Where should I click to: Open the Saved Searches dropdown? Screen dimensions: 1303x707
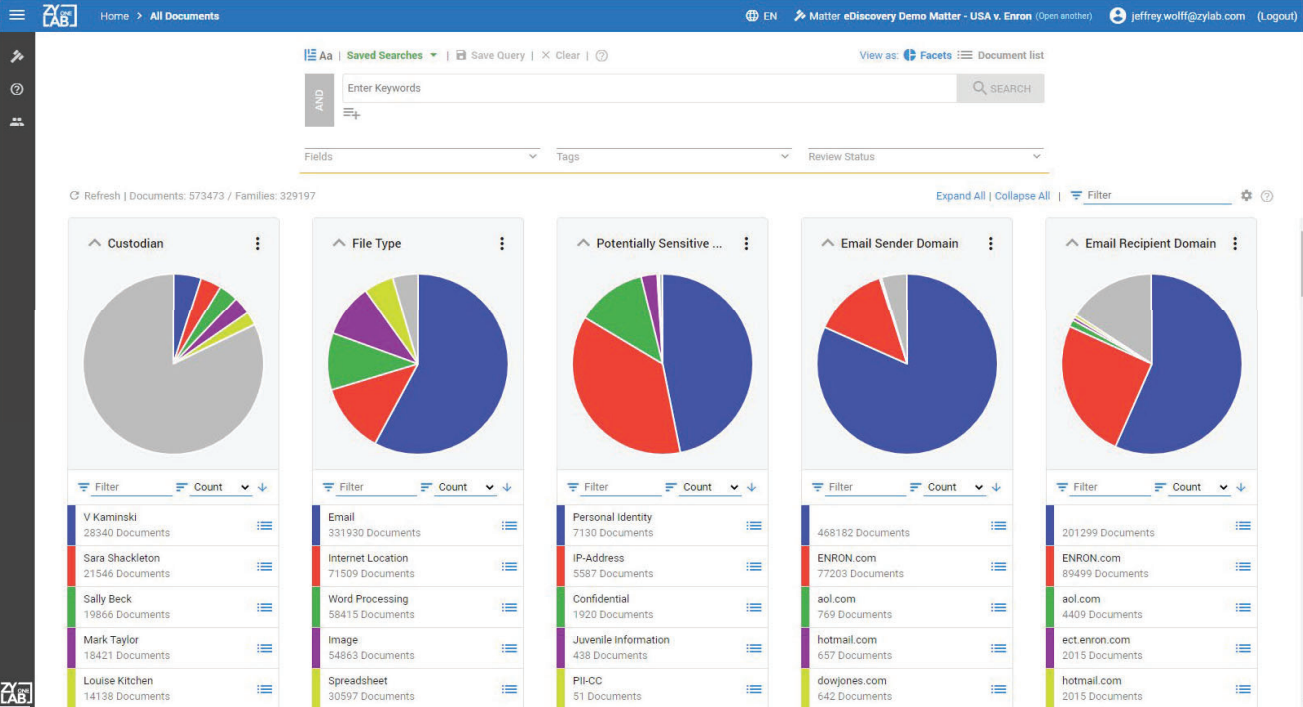pyautogui.click(x=392, y=55)
